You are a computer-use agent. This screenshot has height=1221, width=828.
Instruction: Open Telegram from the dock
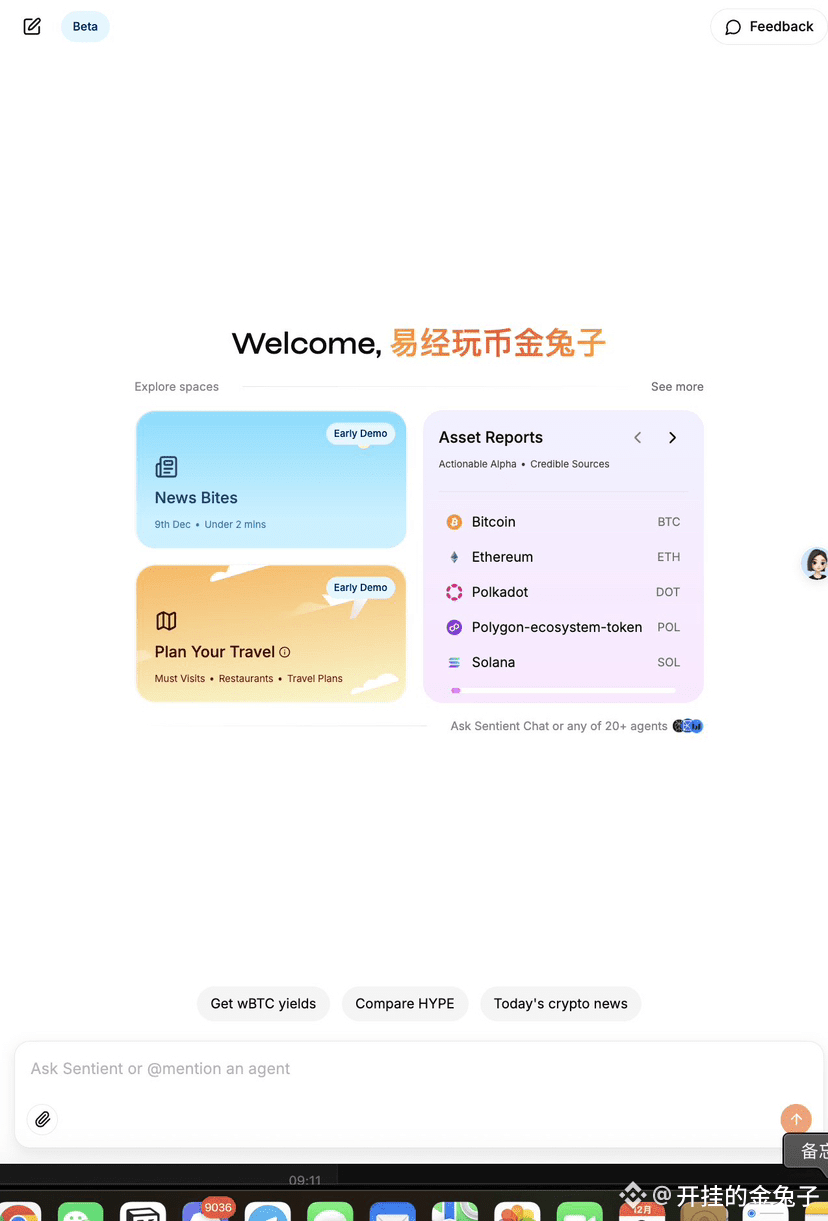pos(268,1211)
